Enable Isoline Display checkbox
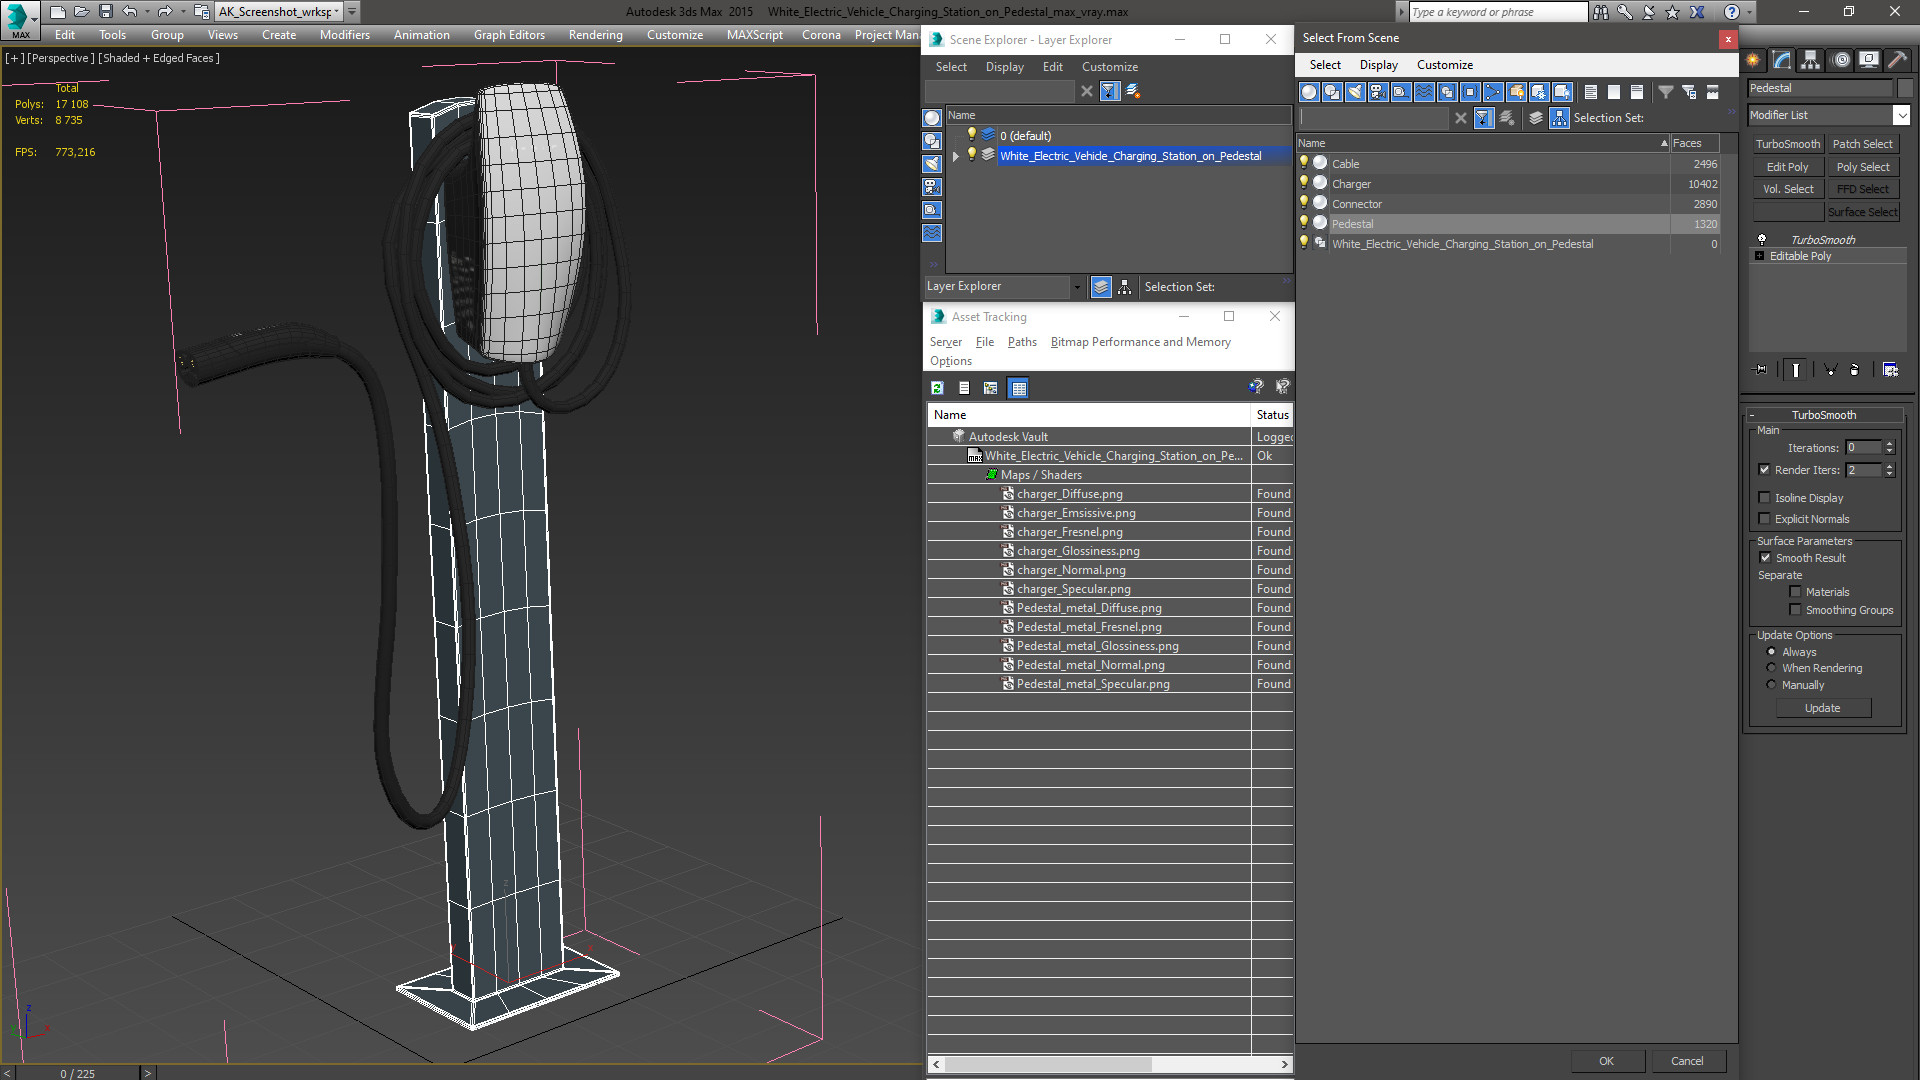 pyautogui.click(x=1765, y=498)
